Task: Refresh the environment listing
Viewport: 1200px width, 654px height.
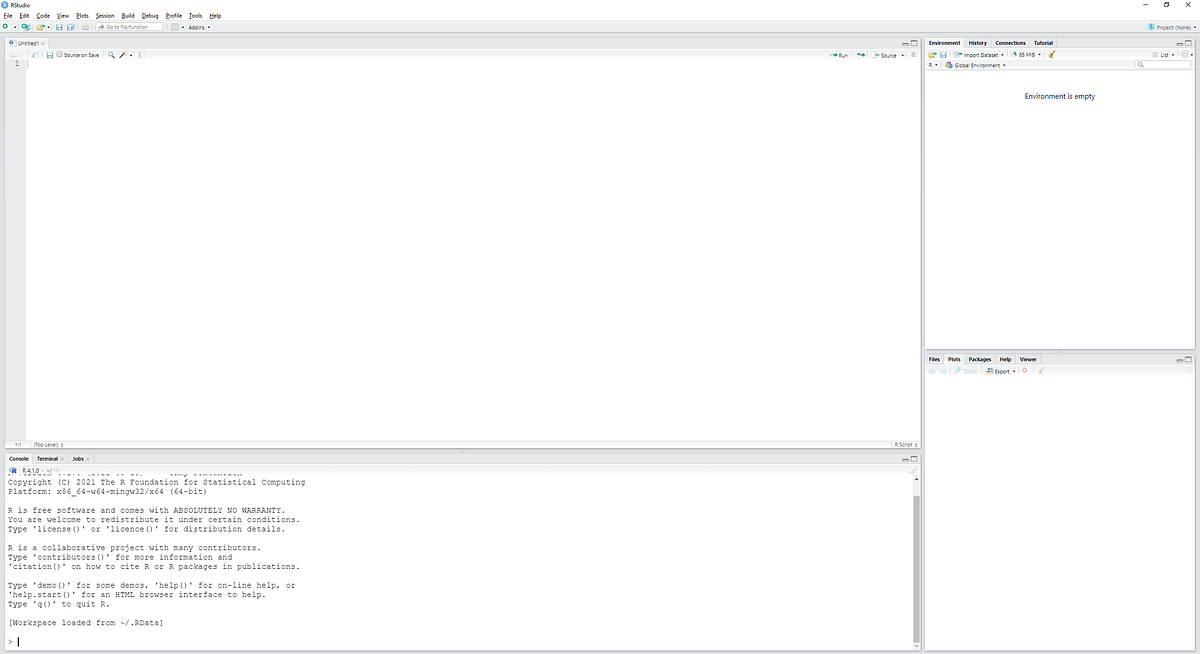Action: pyautogui.click(x=1184, y=55)
